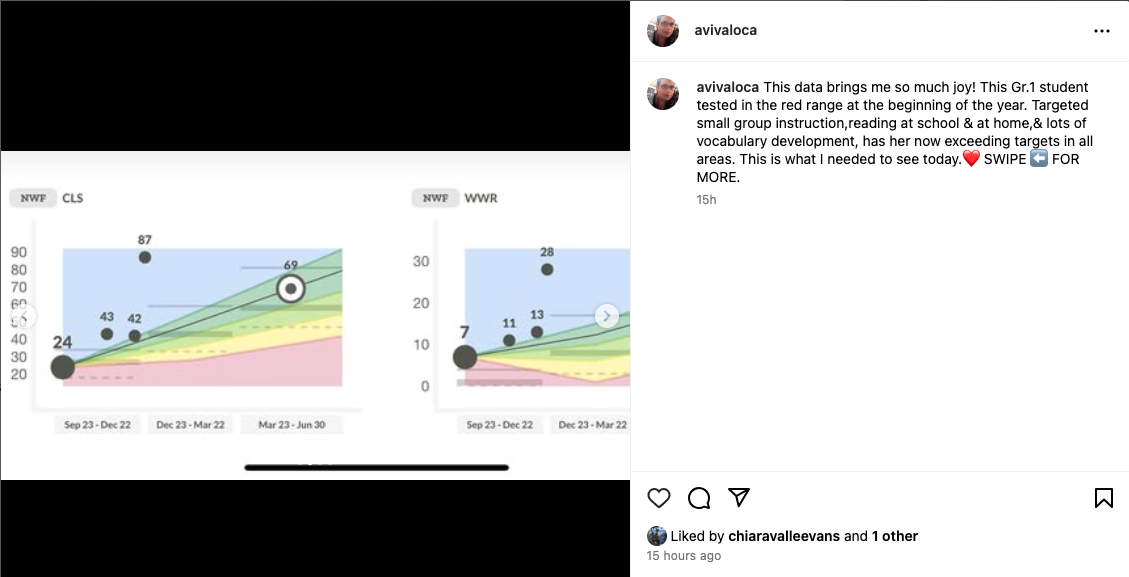Click the NWF badge beside WWR
The width and height of the screenshot is (1129, 577).
(x=435, y=198)
